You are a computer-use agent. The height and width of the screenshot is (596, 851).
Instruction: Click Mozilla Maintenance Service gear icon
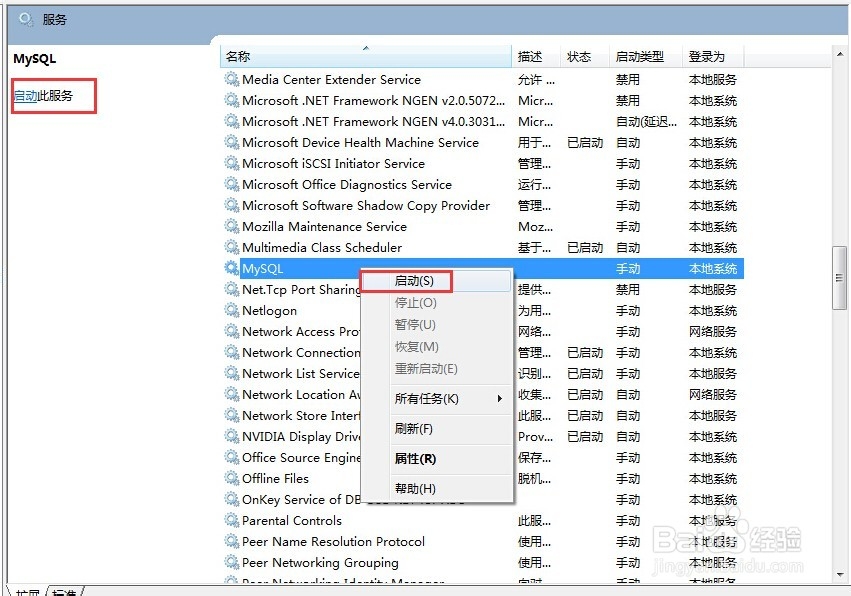click(232, 226)
